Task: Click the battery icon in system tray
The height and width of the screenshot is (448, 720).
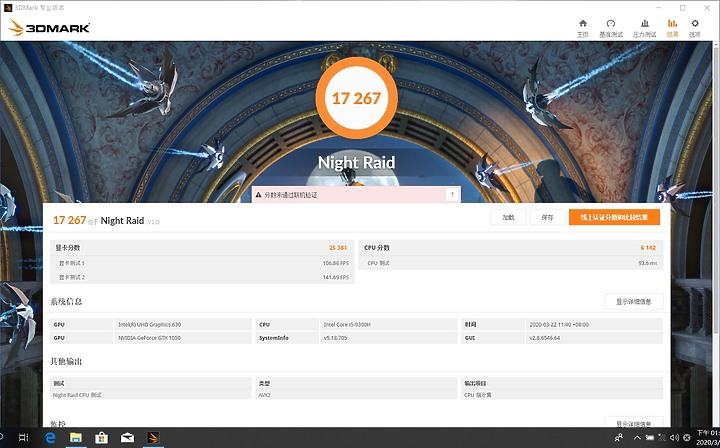Action: click(649, 437)
